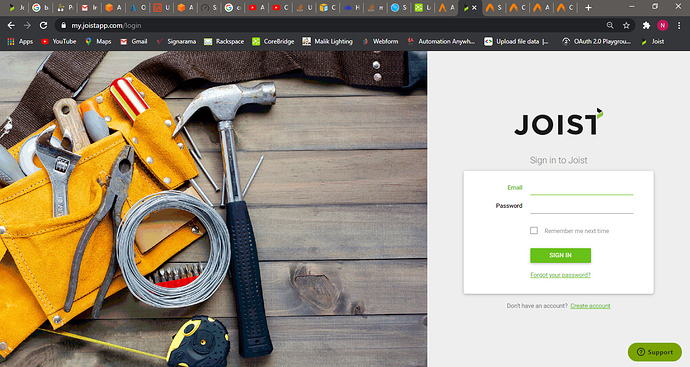Focus the Password input field

point(581,206)
